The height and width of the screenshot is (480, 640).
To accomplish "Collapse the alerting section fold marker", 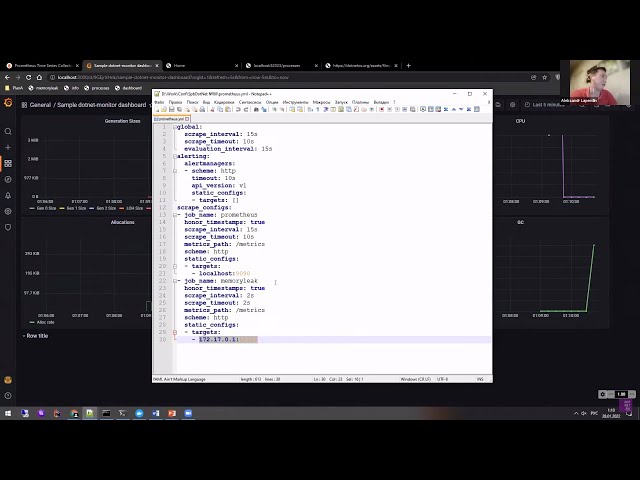I will [175, 156].
